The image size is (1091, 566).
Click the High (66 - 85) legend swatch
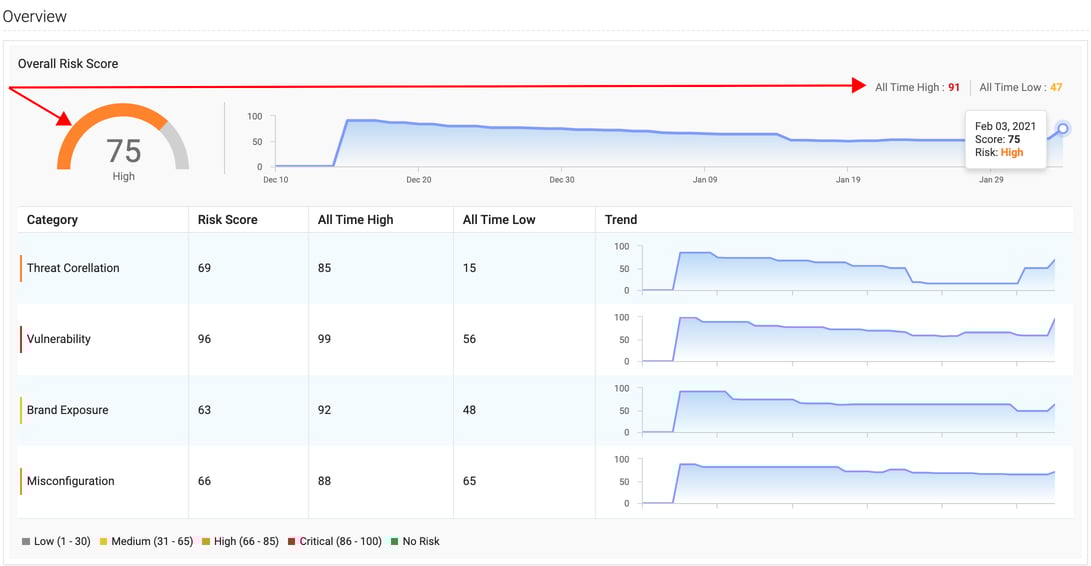(x=206, y=542)
